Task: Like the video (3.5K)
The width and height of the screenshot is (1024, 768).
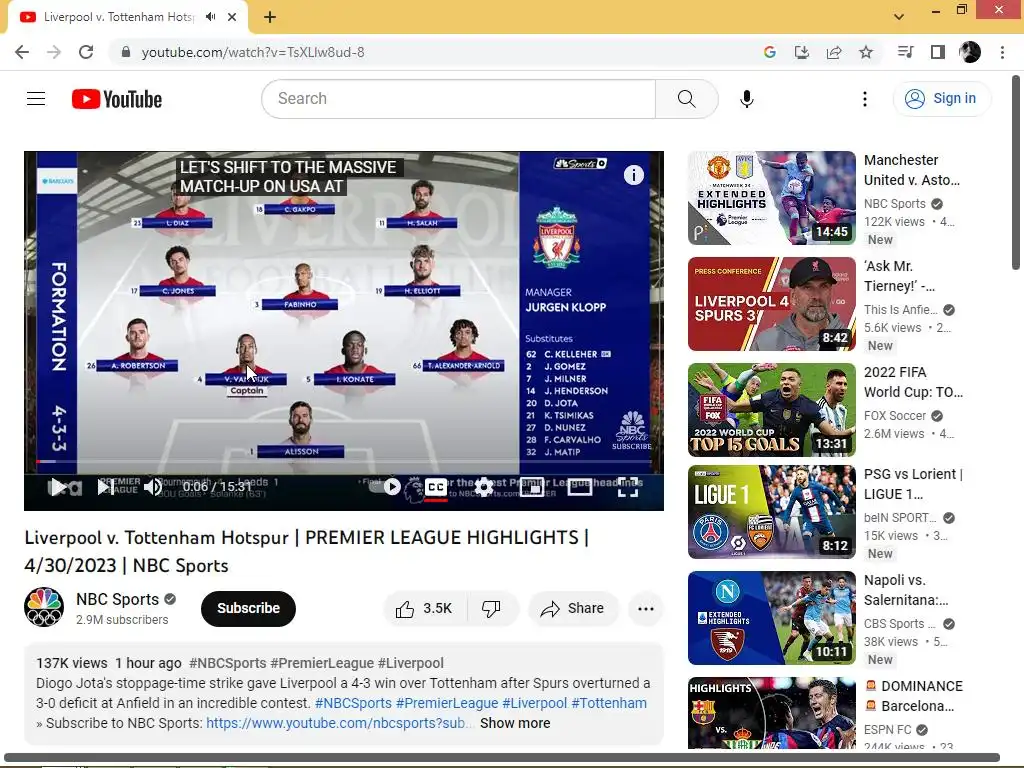Action: [424, 609]
